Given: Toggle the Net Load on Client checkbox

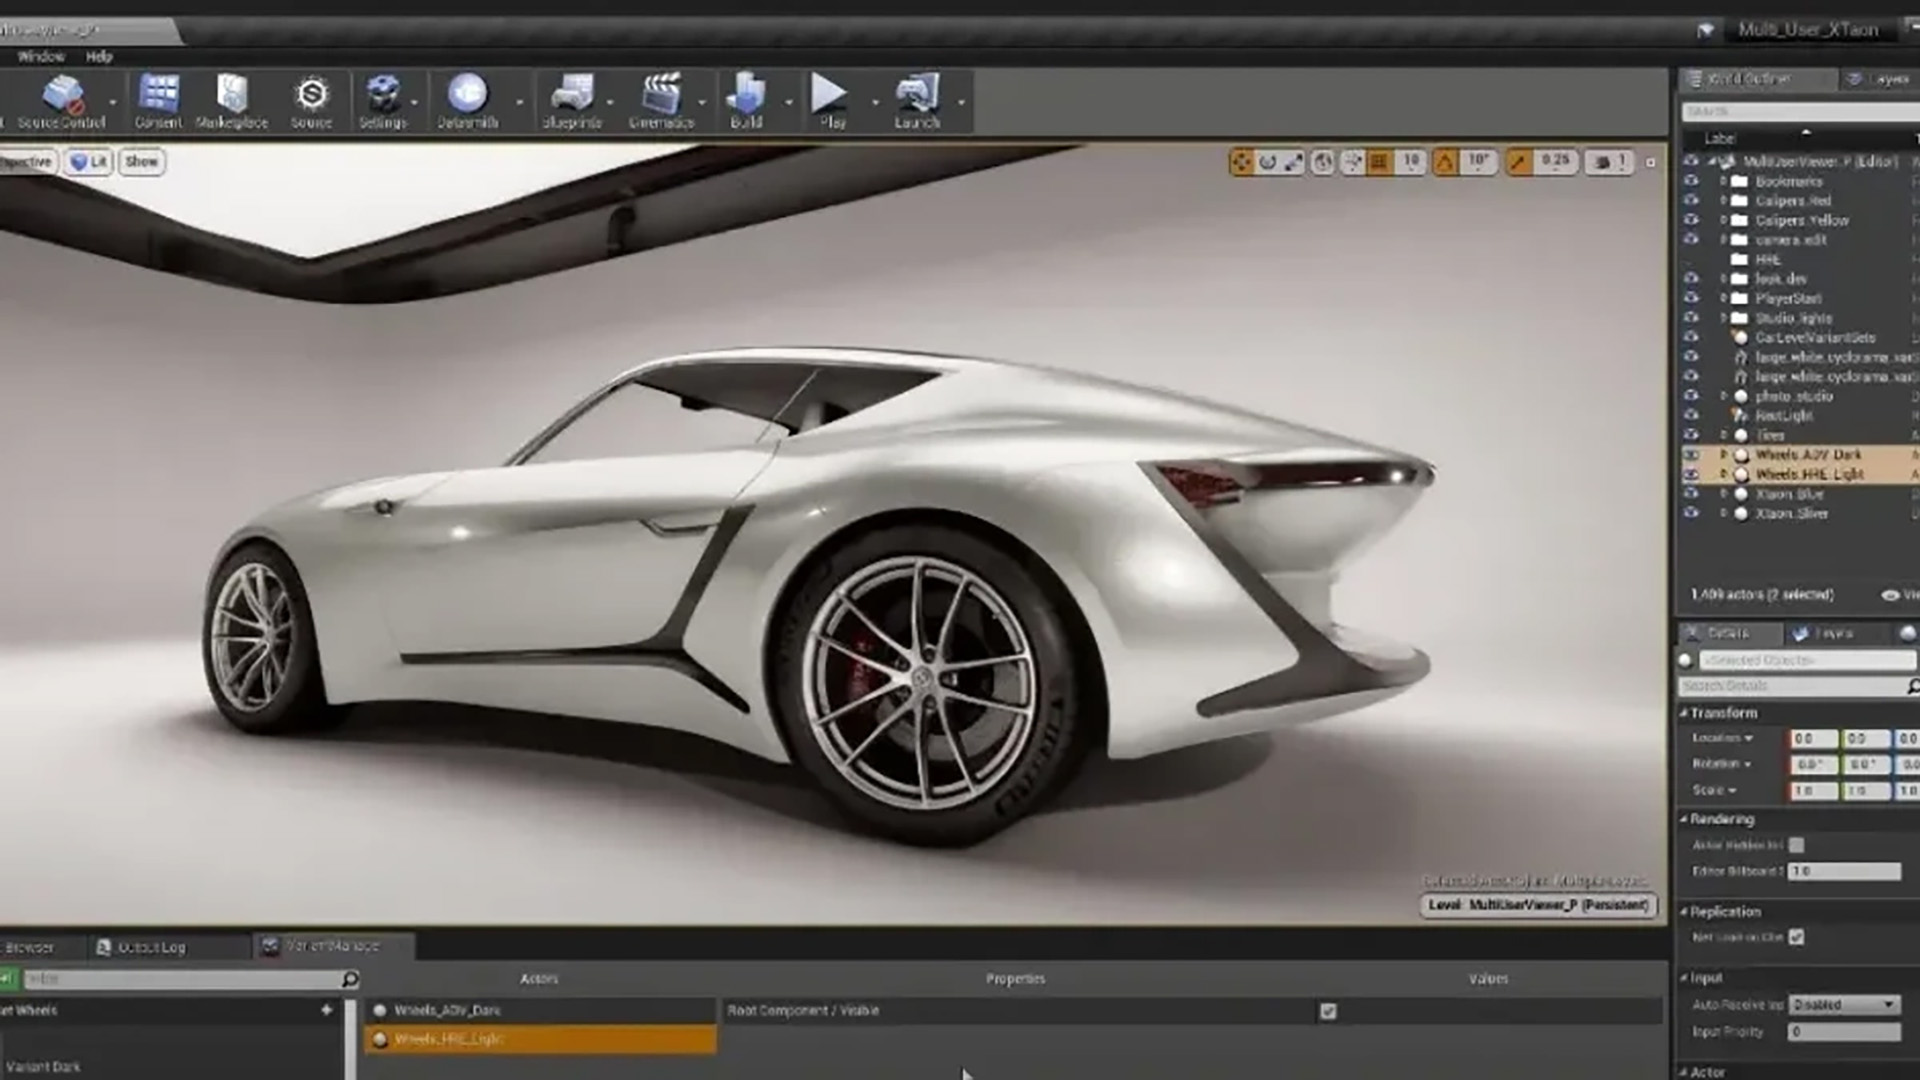Looking at the screenshot, I should (x=1797, y=937).
